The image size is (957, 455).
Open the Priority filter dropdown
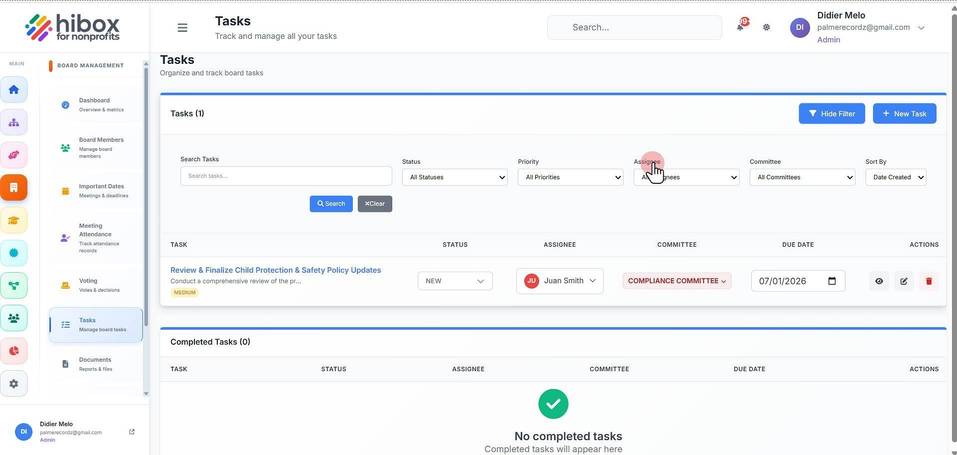(x=571, y=177)
